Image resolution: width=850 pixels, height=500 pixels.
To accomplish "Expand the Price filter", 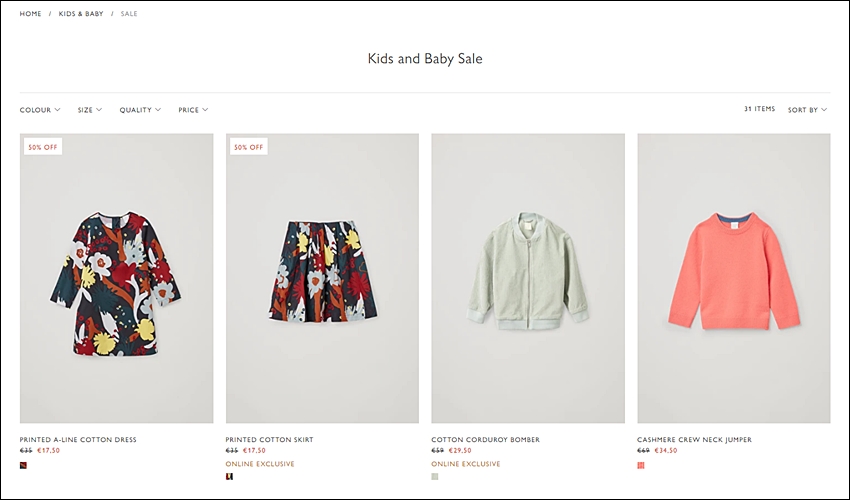I will pyautogui.click(x=193, y=110).
